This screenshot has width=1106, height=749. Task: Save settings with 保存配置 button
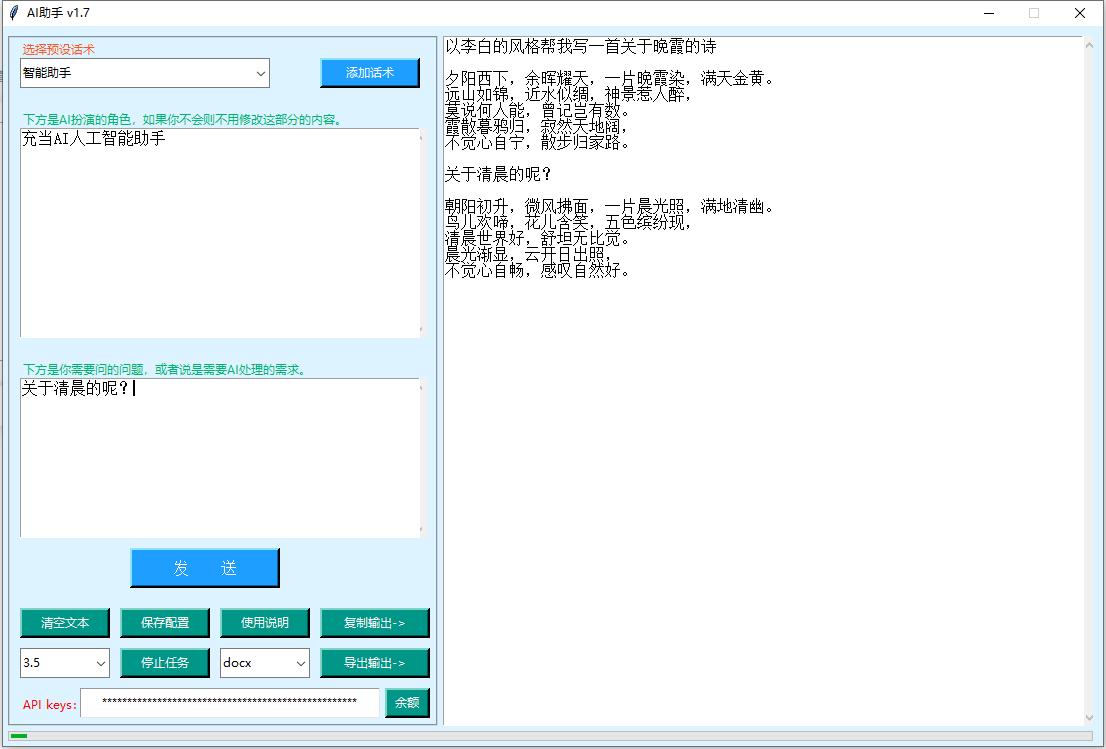tap(165, 622)
